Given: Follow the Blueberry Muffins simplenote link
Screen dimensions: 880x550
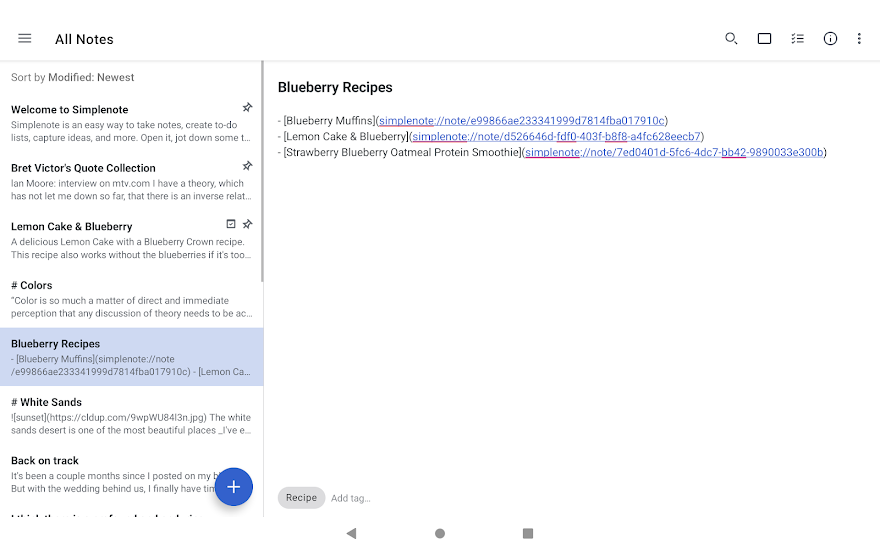Looking at the screenshot, I should tap(521, 121).
